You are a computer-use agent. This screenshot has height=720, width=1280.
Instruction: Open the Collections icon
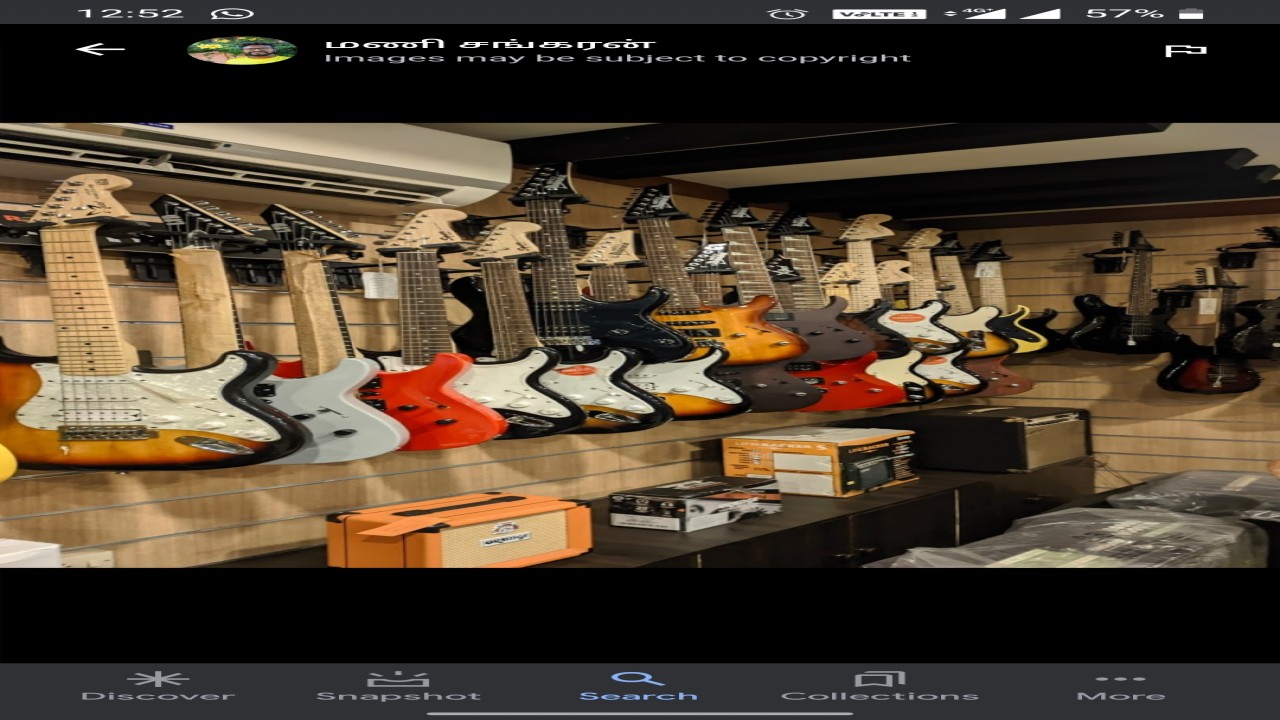coord(879,679)
